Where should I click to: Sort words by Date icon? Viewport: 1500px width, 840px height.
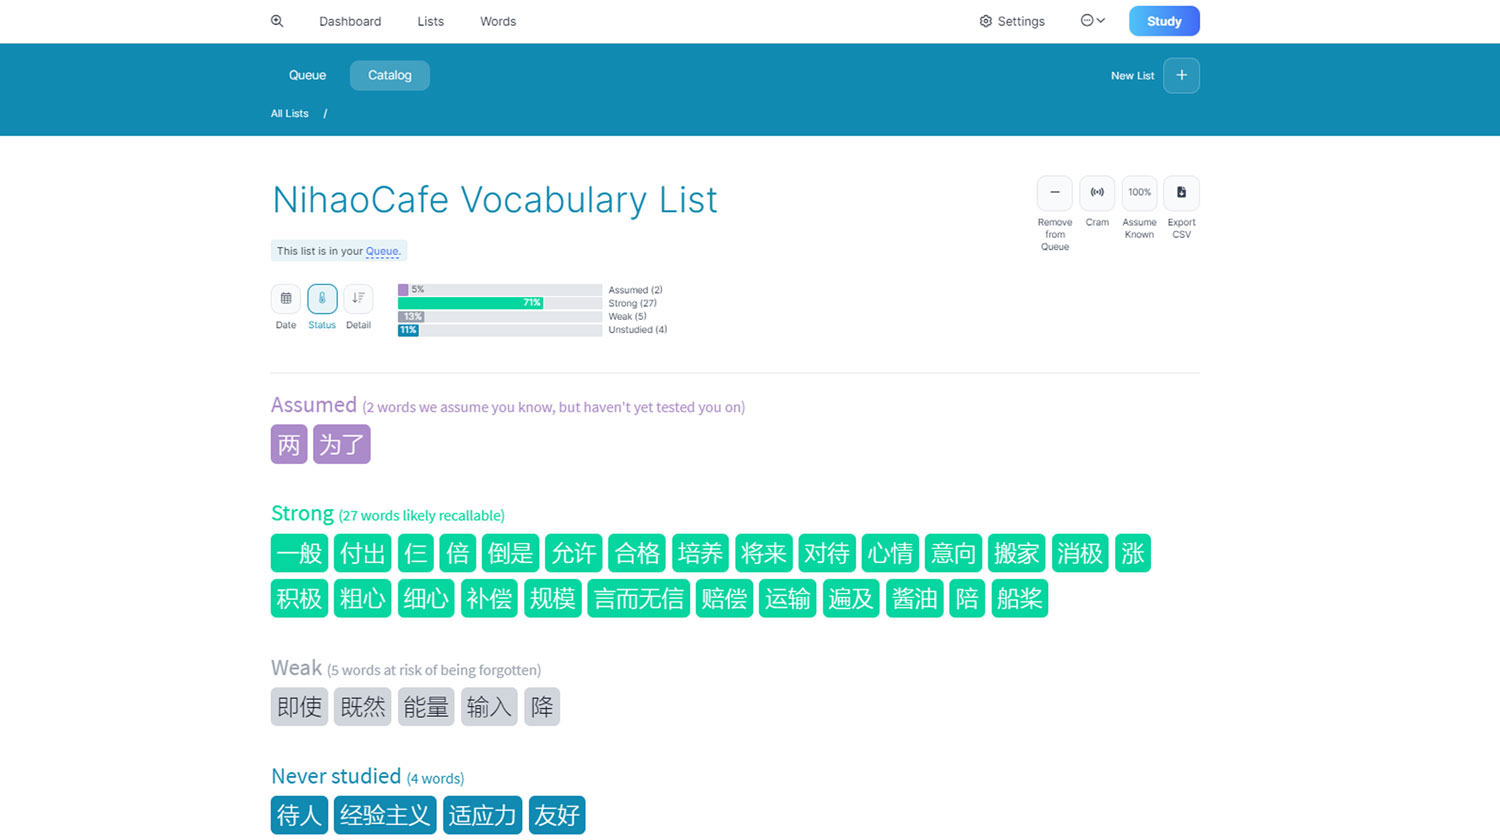click(286, 298)
